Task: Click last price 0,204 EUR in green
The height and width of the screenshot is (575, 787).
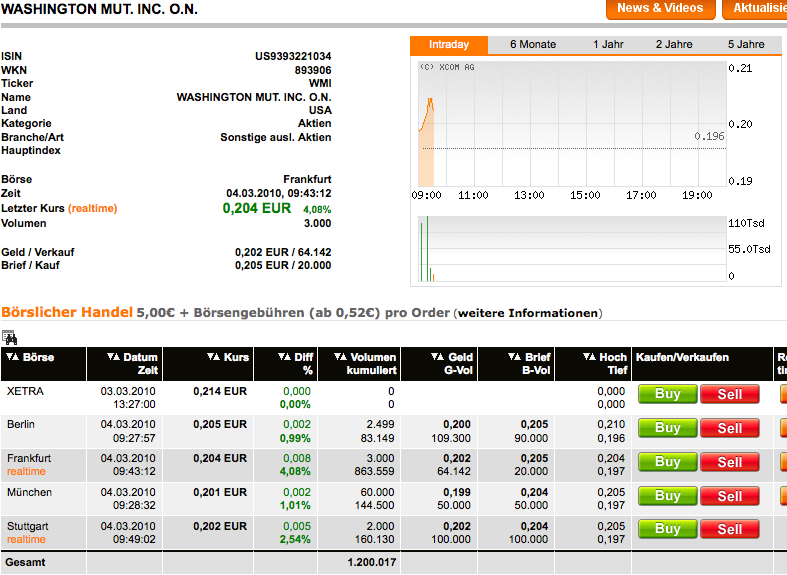Action: point(256,208)
